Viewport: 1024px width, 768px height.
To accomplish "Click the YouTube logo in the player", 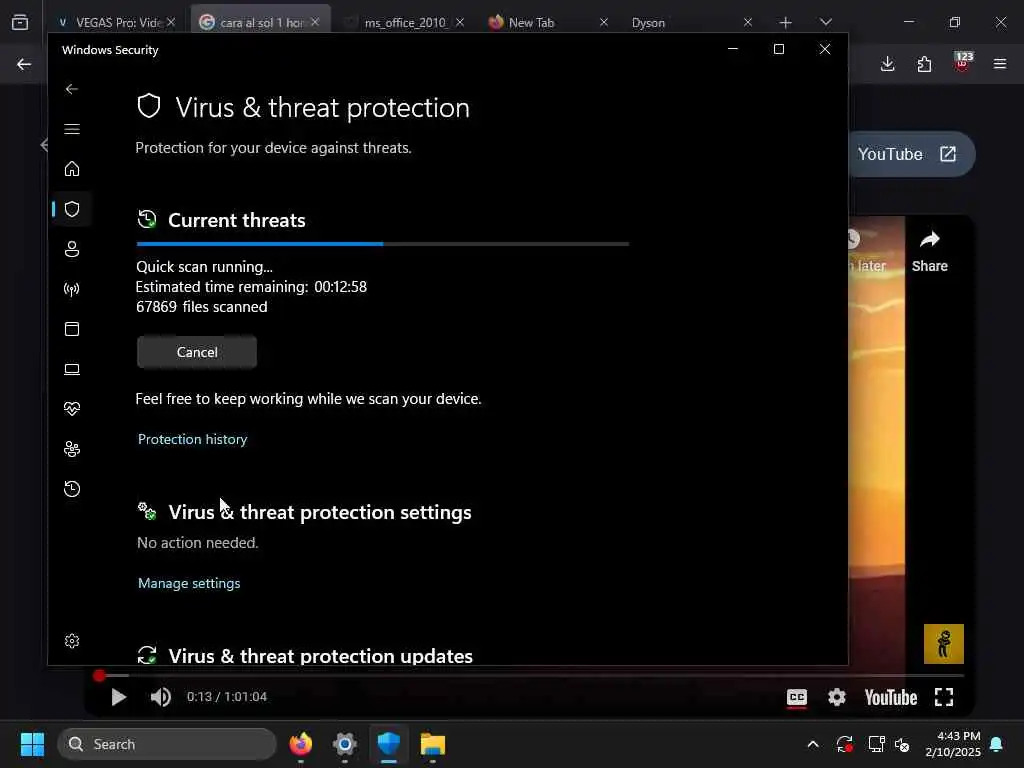I will (x=891, y=697).
